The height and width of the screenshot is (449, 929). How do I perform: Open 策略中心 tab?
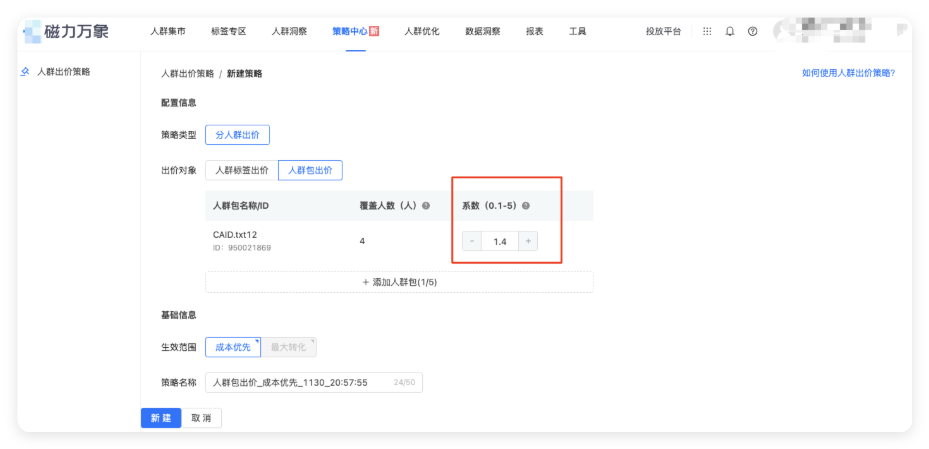point(350,31)
